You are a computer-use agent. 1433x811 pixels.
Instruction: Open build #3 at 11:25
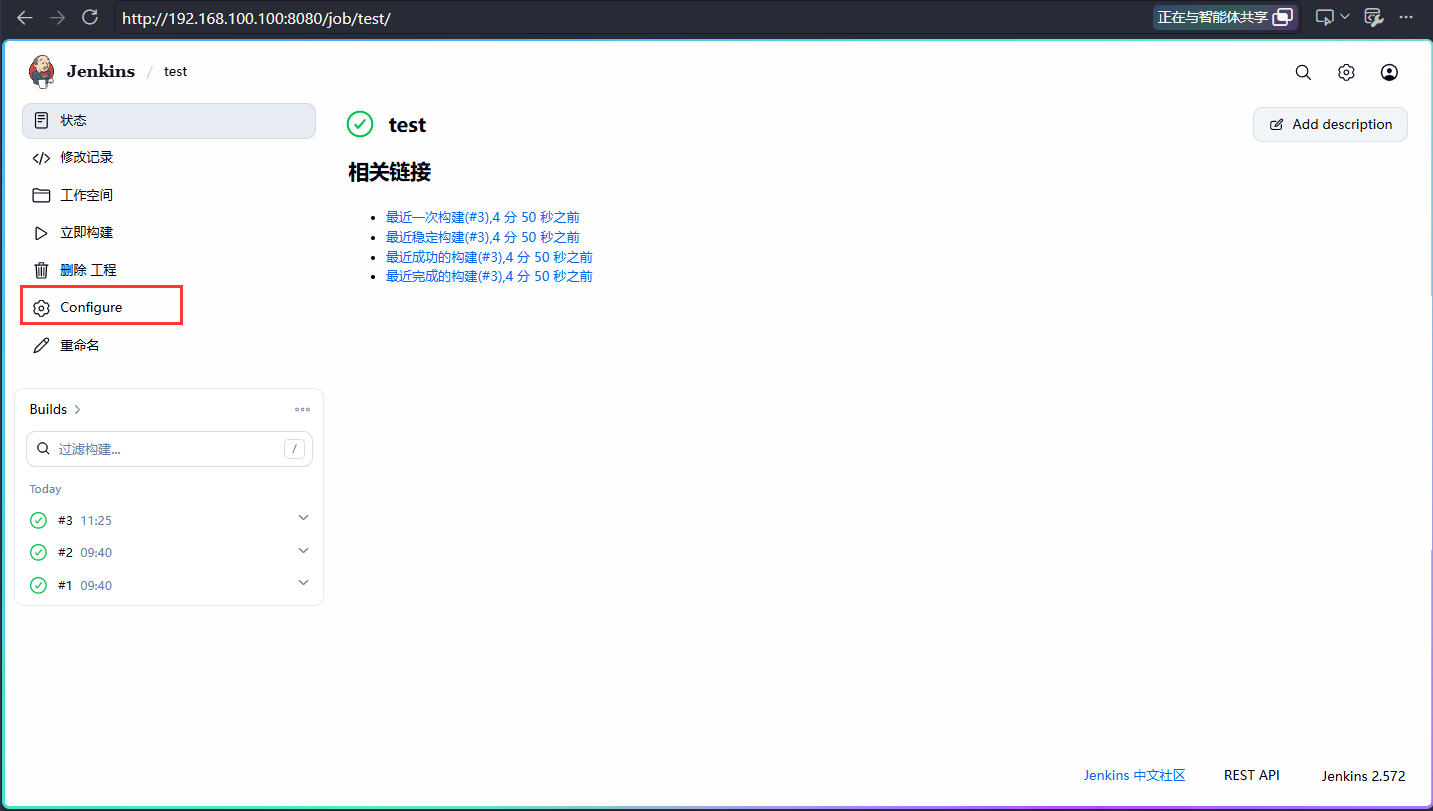point(85,520)
